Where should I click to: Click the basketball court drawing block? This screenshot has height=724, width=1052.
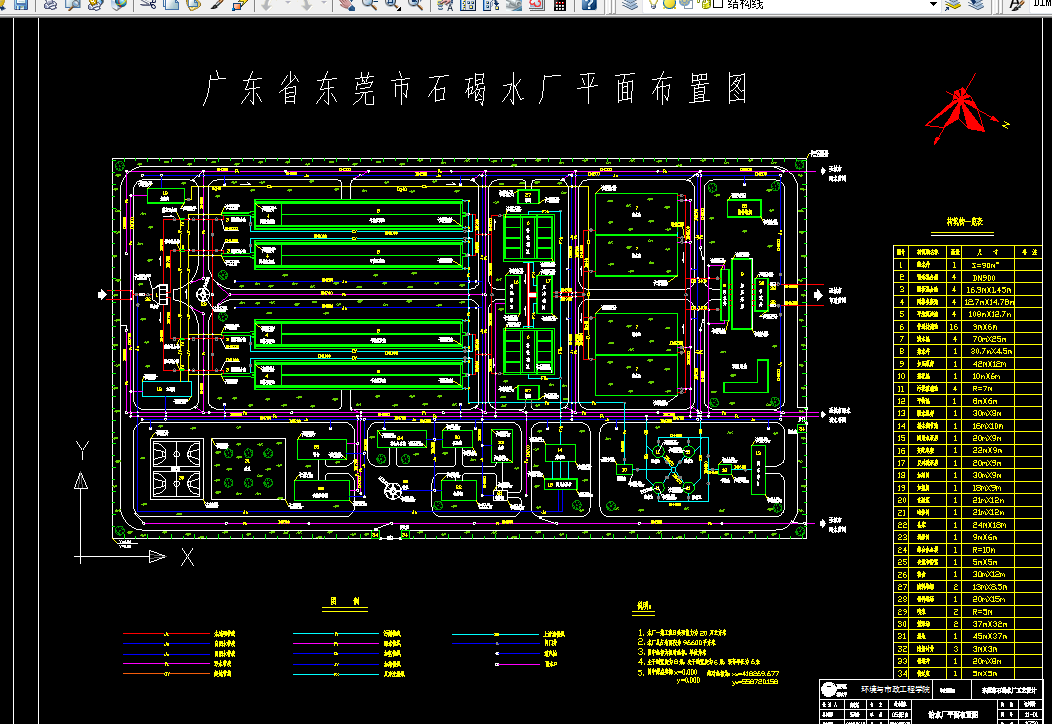(x=176, y=468)
